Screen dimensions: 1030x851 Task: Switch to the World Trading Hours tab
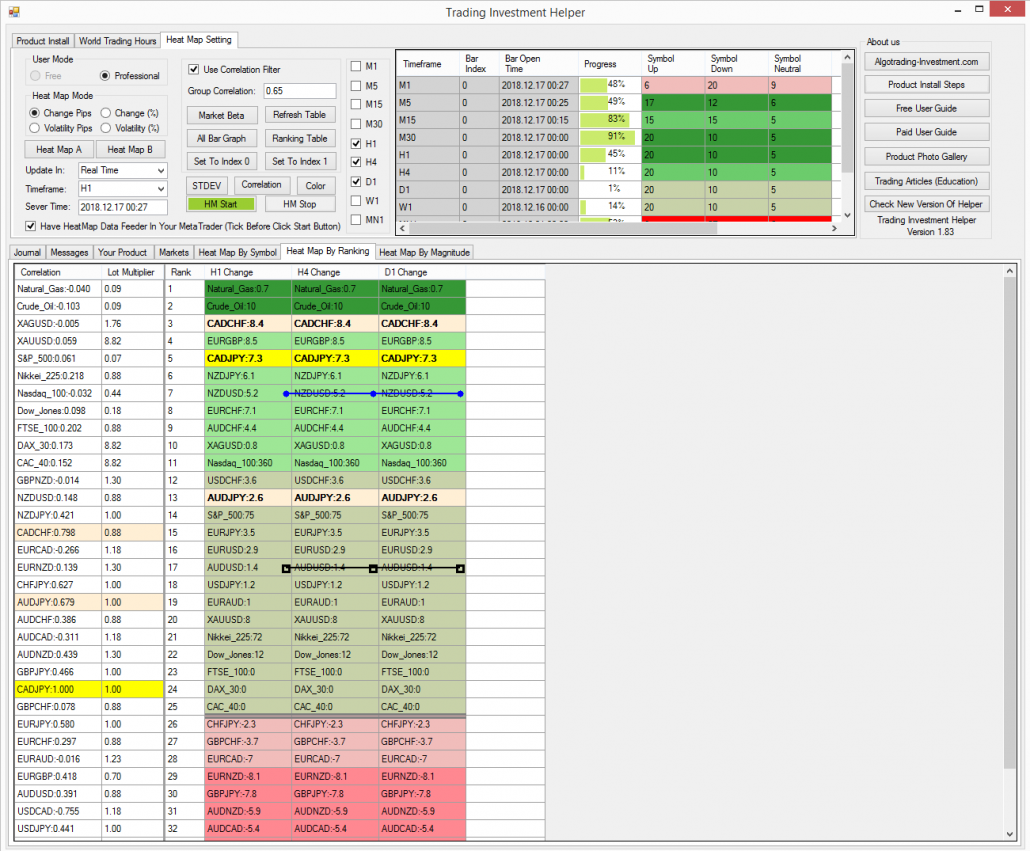coord(117,41)
